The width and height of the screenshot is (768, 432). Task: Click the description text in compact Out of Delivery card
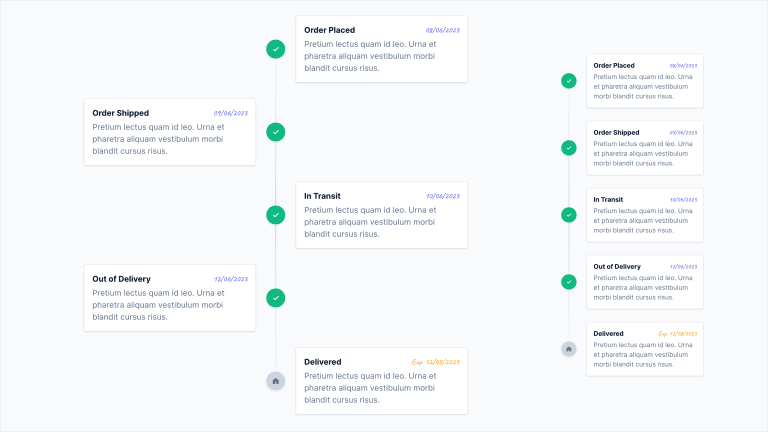click(643, 288)
